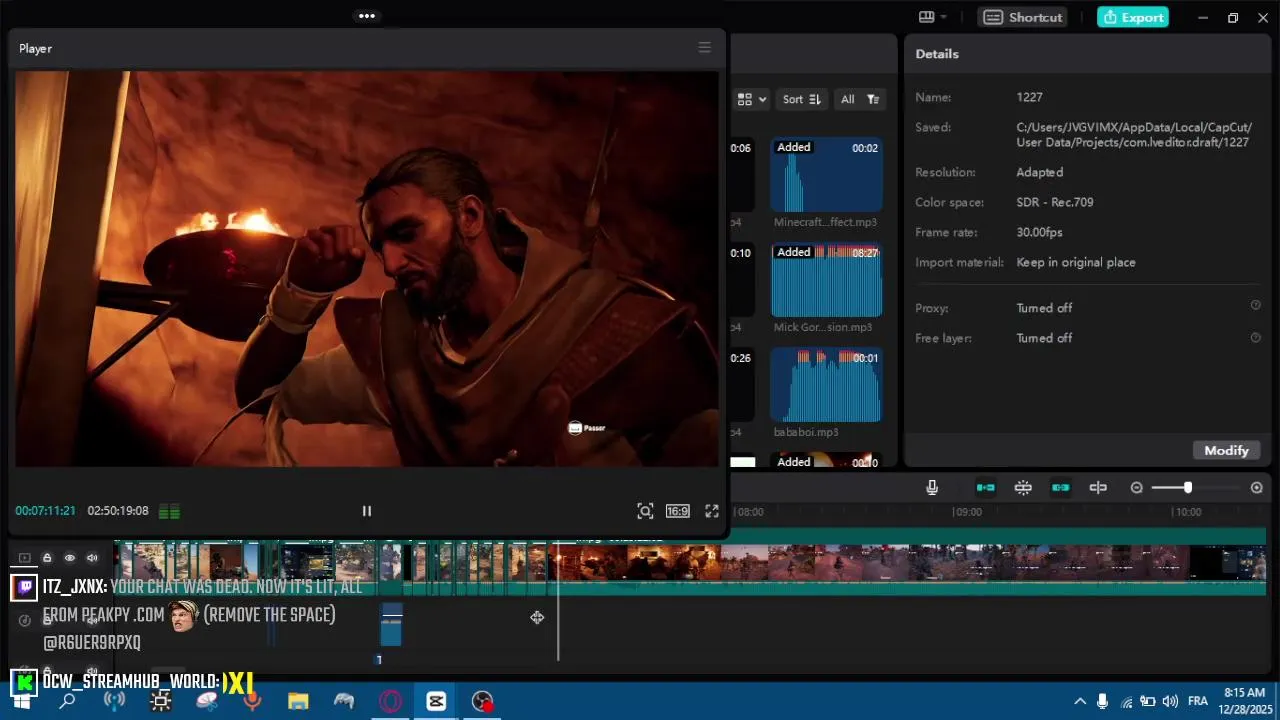This screenshot has width=1280, height=720.
Task: Mute the main video track
Action: [x=92, y=558]
